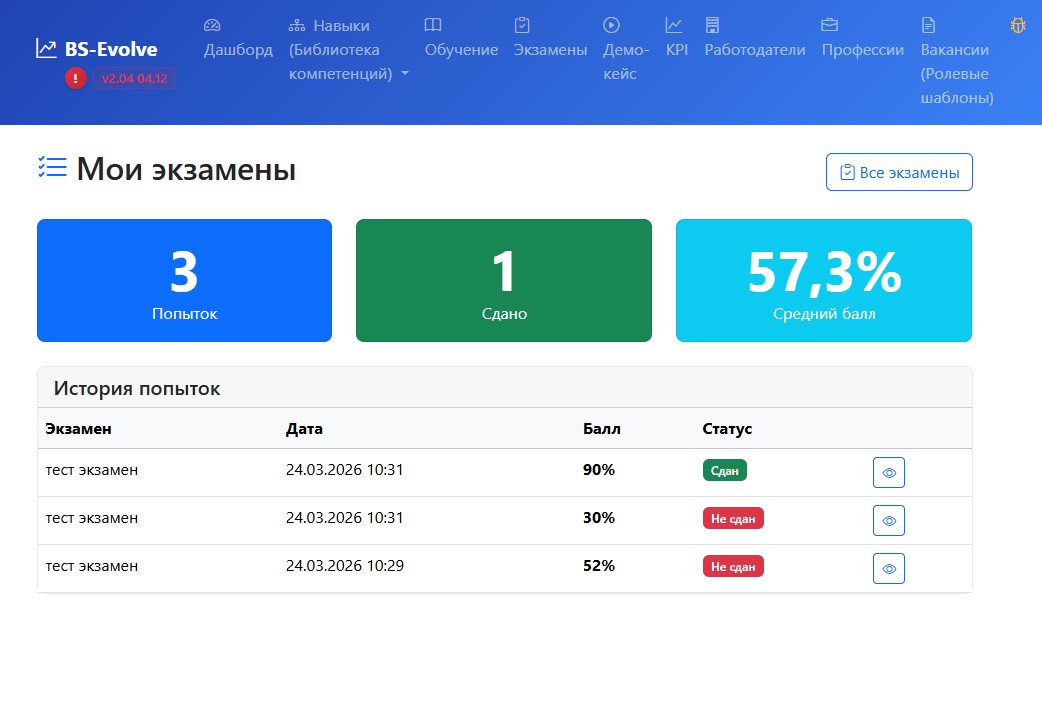This screenshot has width=1042, height=703.
Task: Click the Статус column header
Action: click(727, 429)
